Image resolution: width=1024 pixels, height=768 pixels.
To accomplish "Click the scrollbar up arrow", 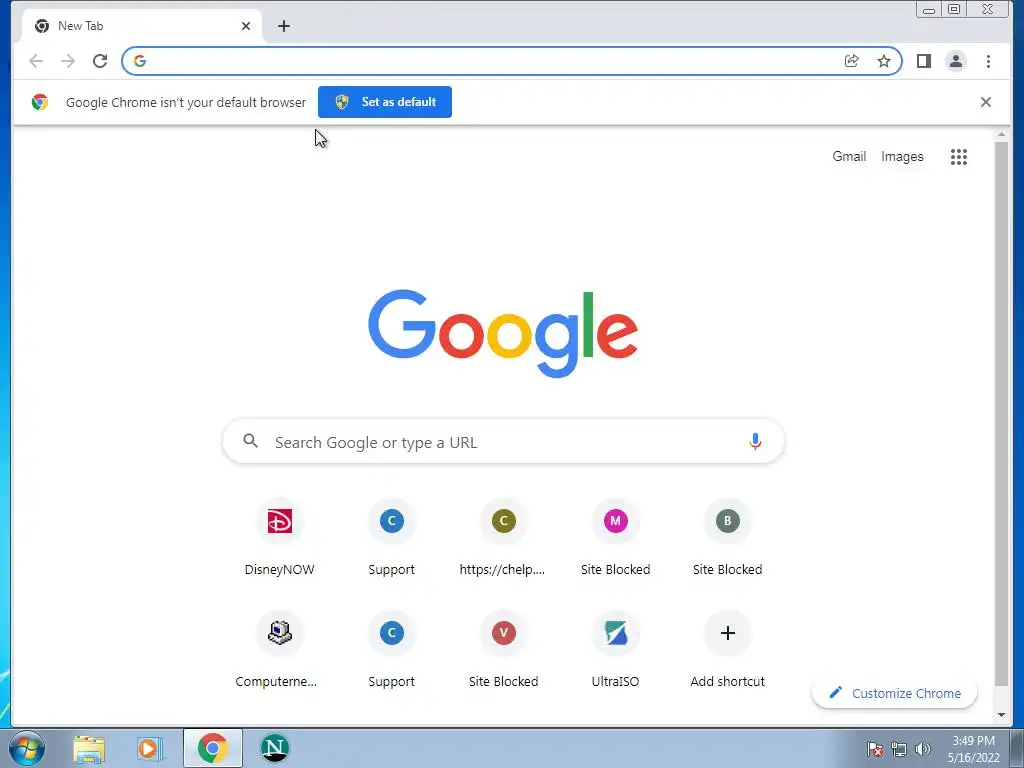I will click(1001, 135).
